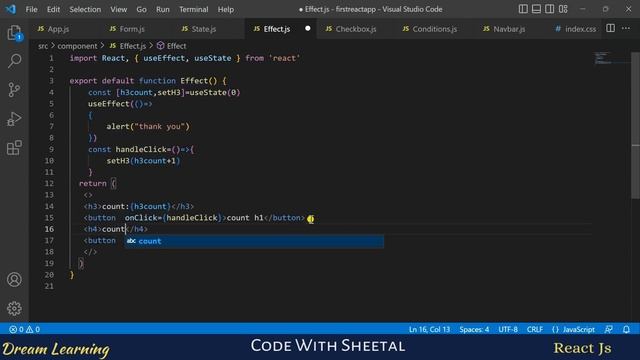Open the Edit menu
This screenshot has width=640, height=360.
pyautogui.click(x=53, y=9)
